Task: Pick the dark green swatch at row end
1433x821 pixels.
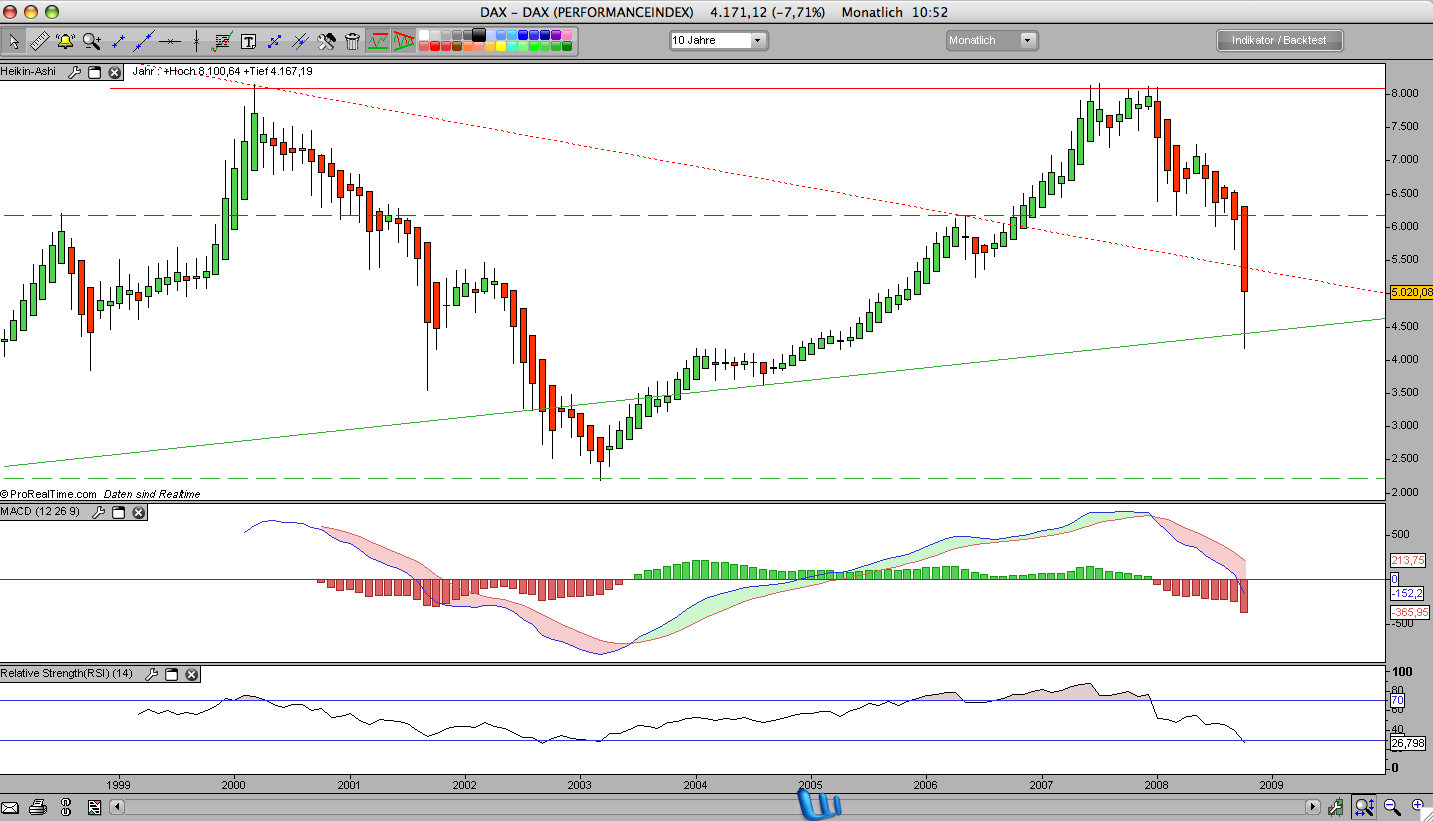Action: (566, 46)
